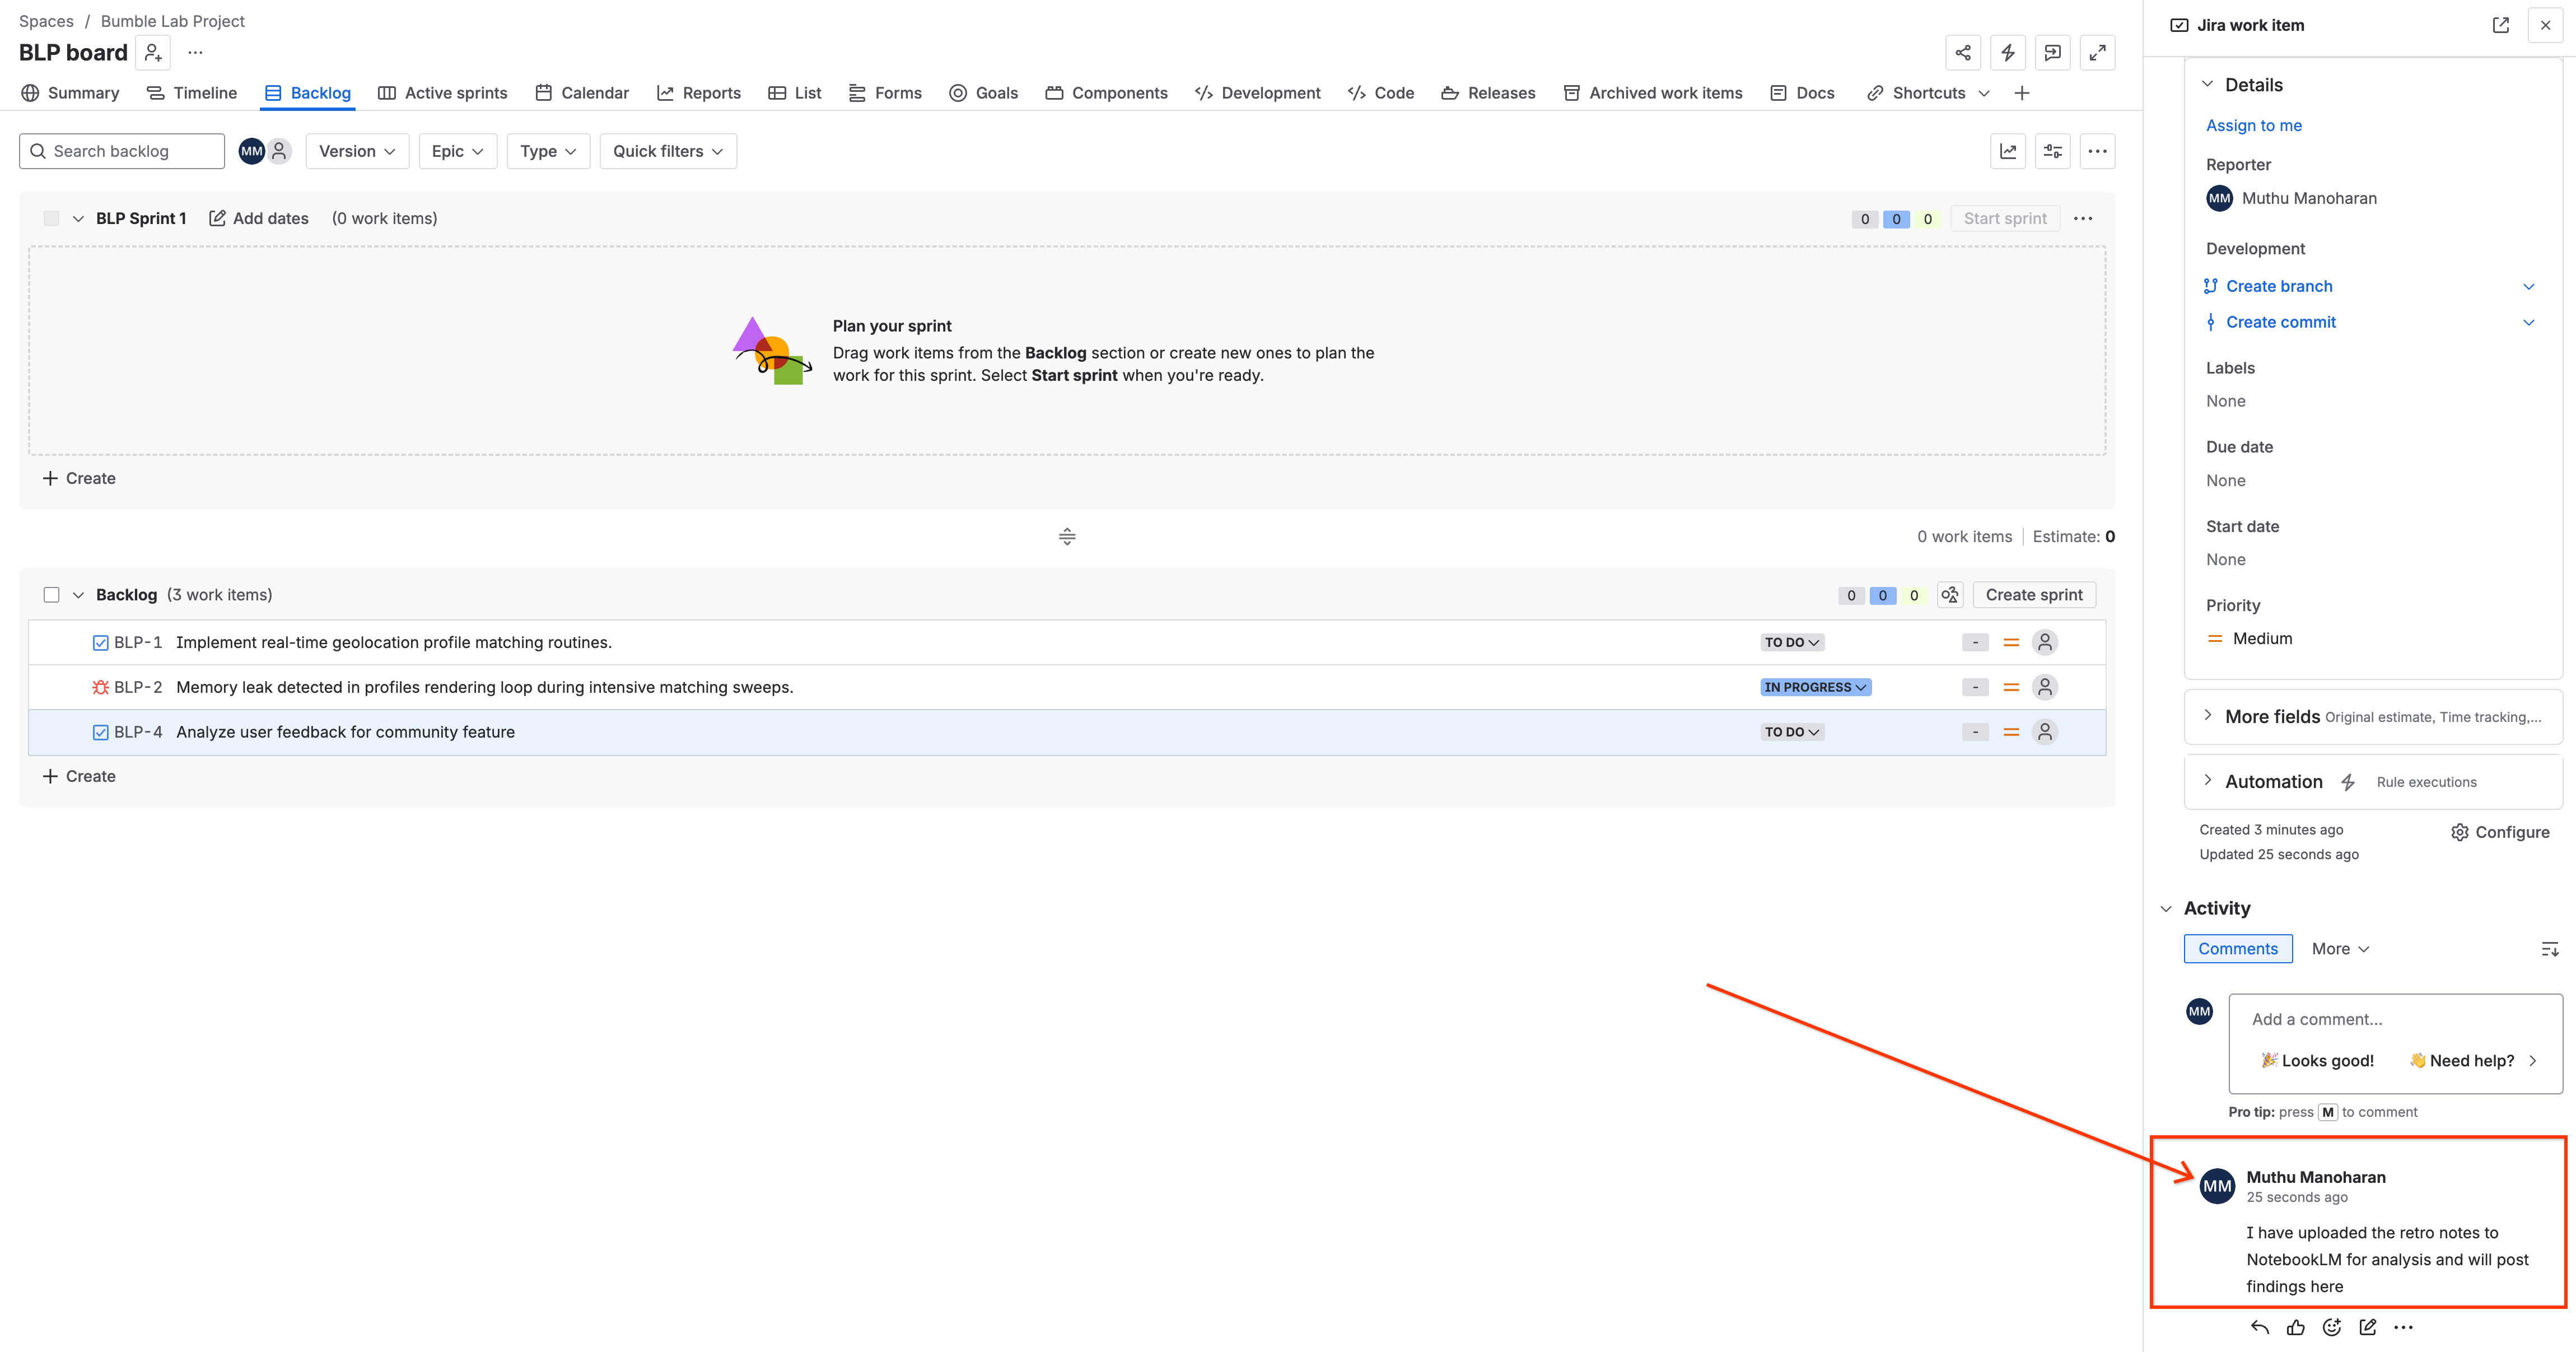This screenshot has width=2576, height=1352.
Task: Click the give feedback icon in header
Action: click(2053, 53)
